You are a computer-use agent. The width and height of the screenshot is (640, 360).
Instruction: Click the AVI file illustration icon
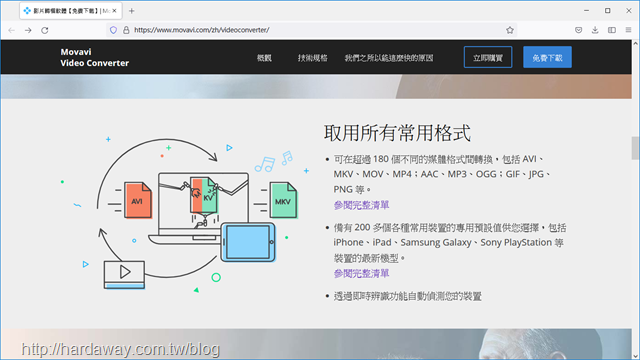(138, 200)
